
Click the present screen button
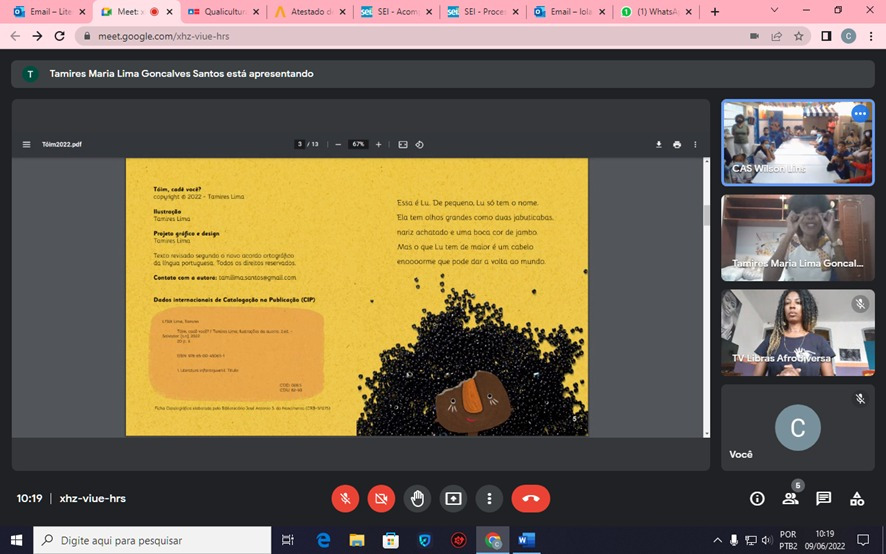[453, 499]
